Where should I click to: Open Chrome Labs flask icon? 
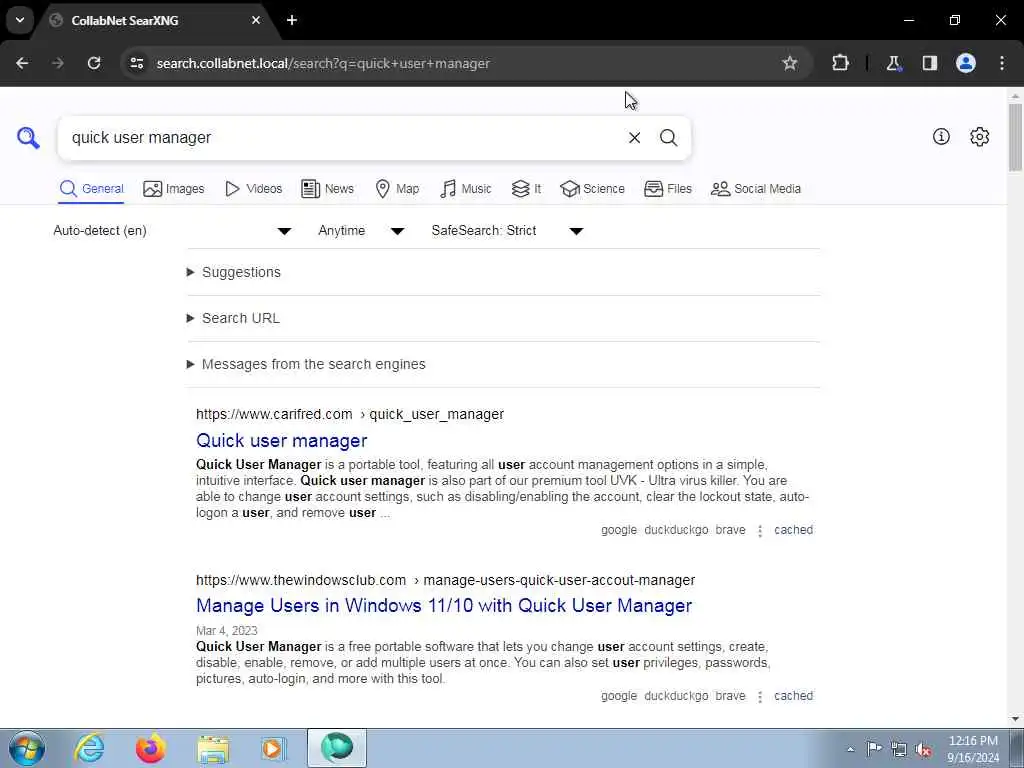893,63
